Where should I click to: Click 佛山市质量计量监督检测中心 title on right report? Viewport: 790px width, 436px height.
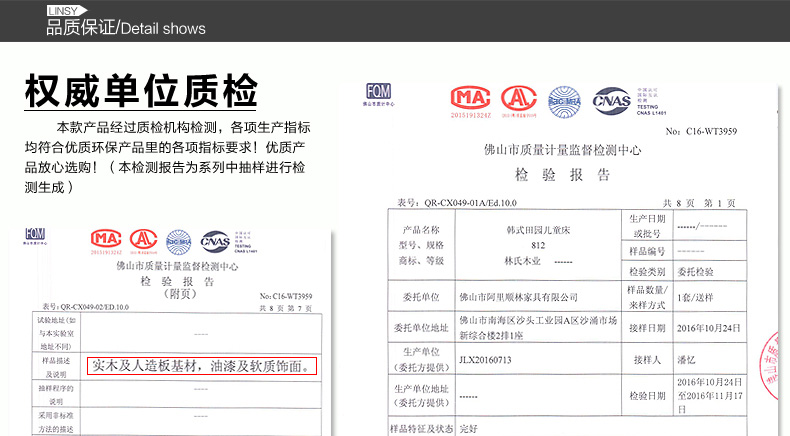click(562, 150)
